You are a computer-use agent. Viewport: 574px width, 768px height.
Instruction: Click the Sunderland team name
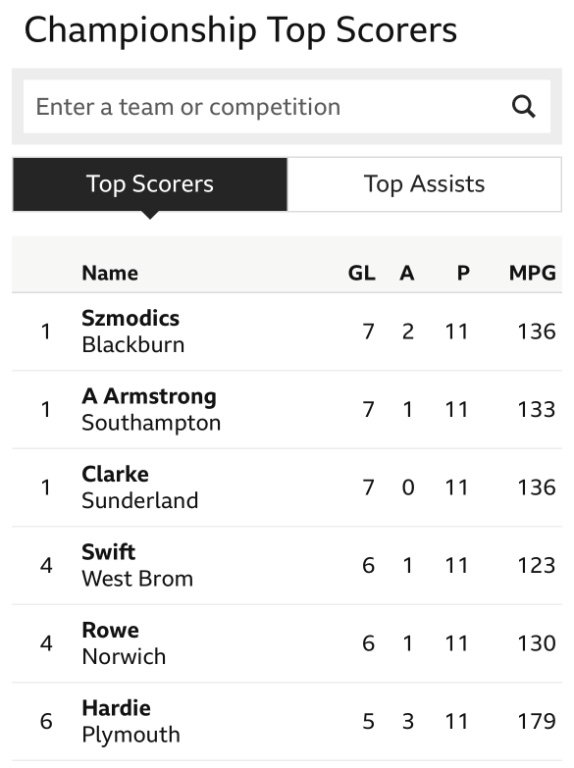140,501
